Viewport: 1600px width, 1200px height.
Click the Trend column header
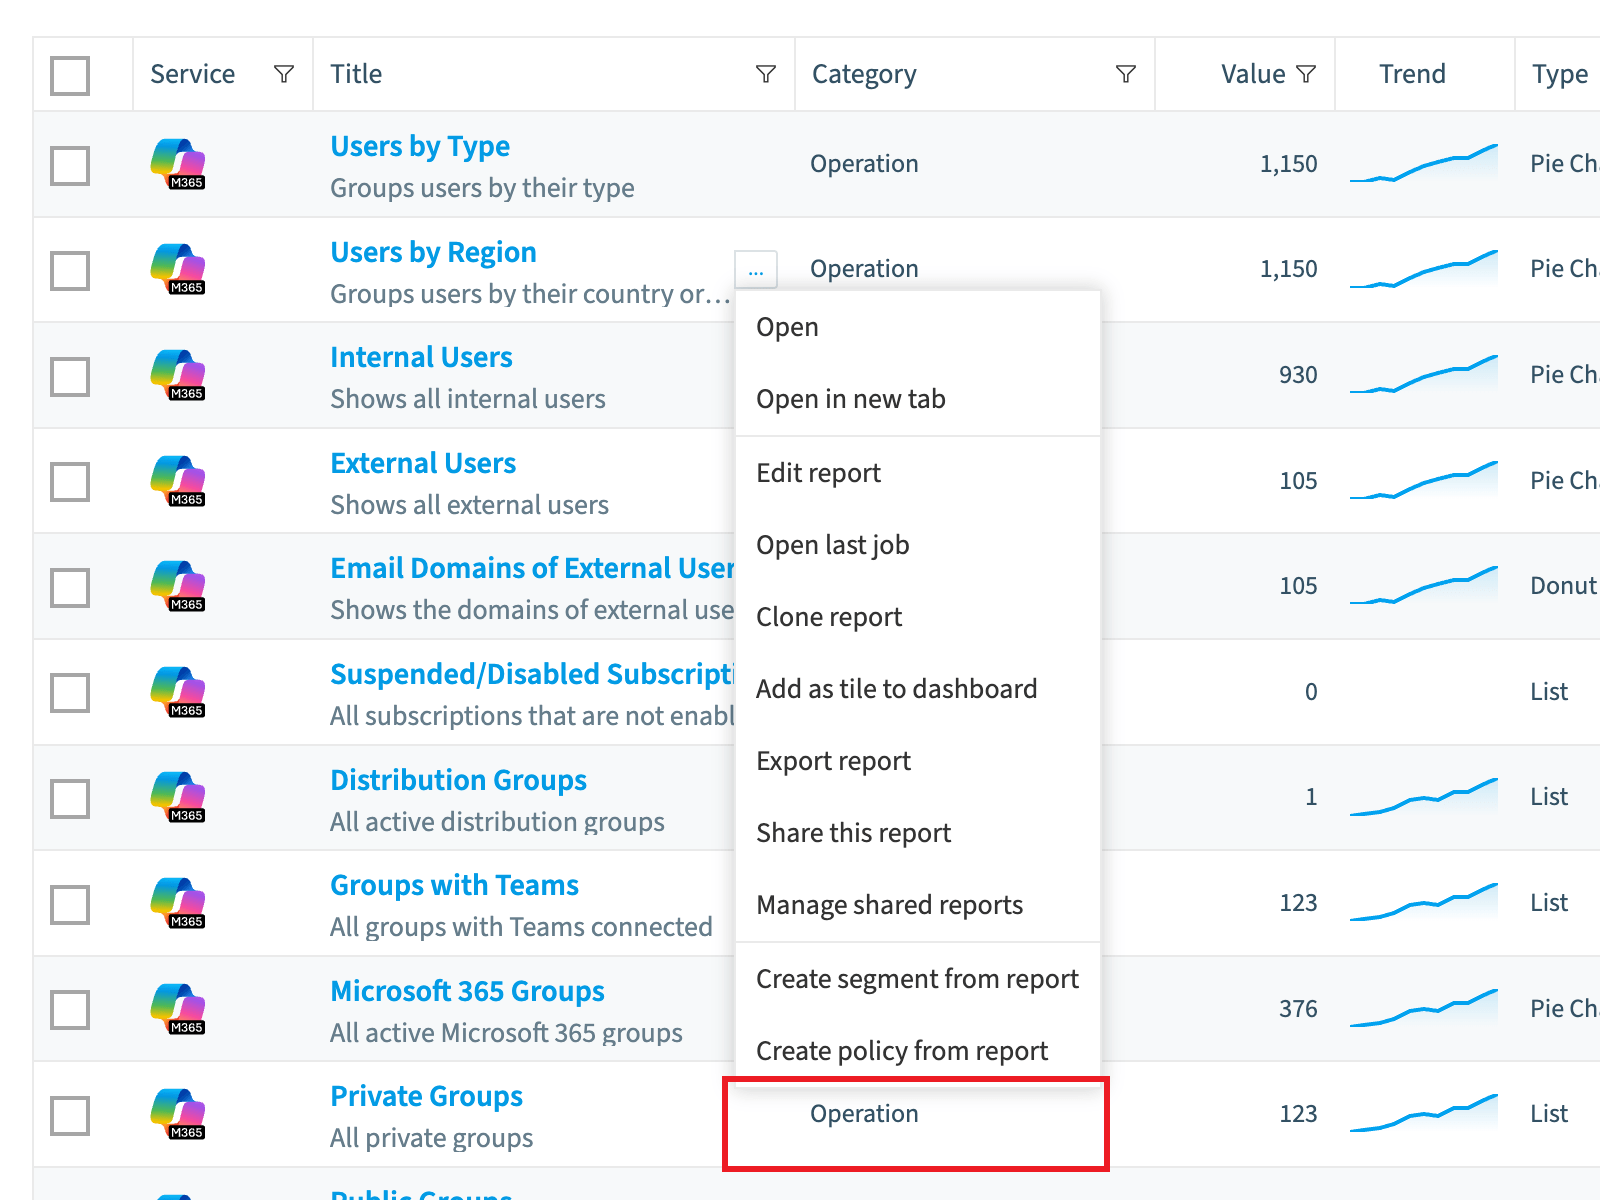click(x=1412, y=74)
